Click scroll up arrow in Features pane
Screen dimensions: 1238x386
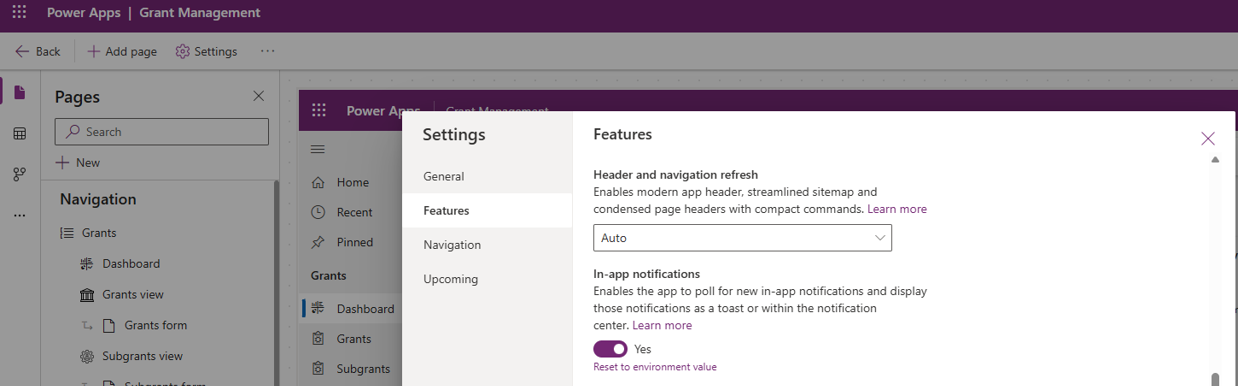[x=1215, y=160]
